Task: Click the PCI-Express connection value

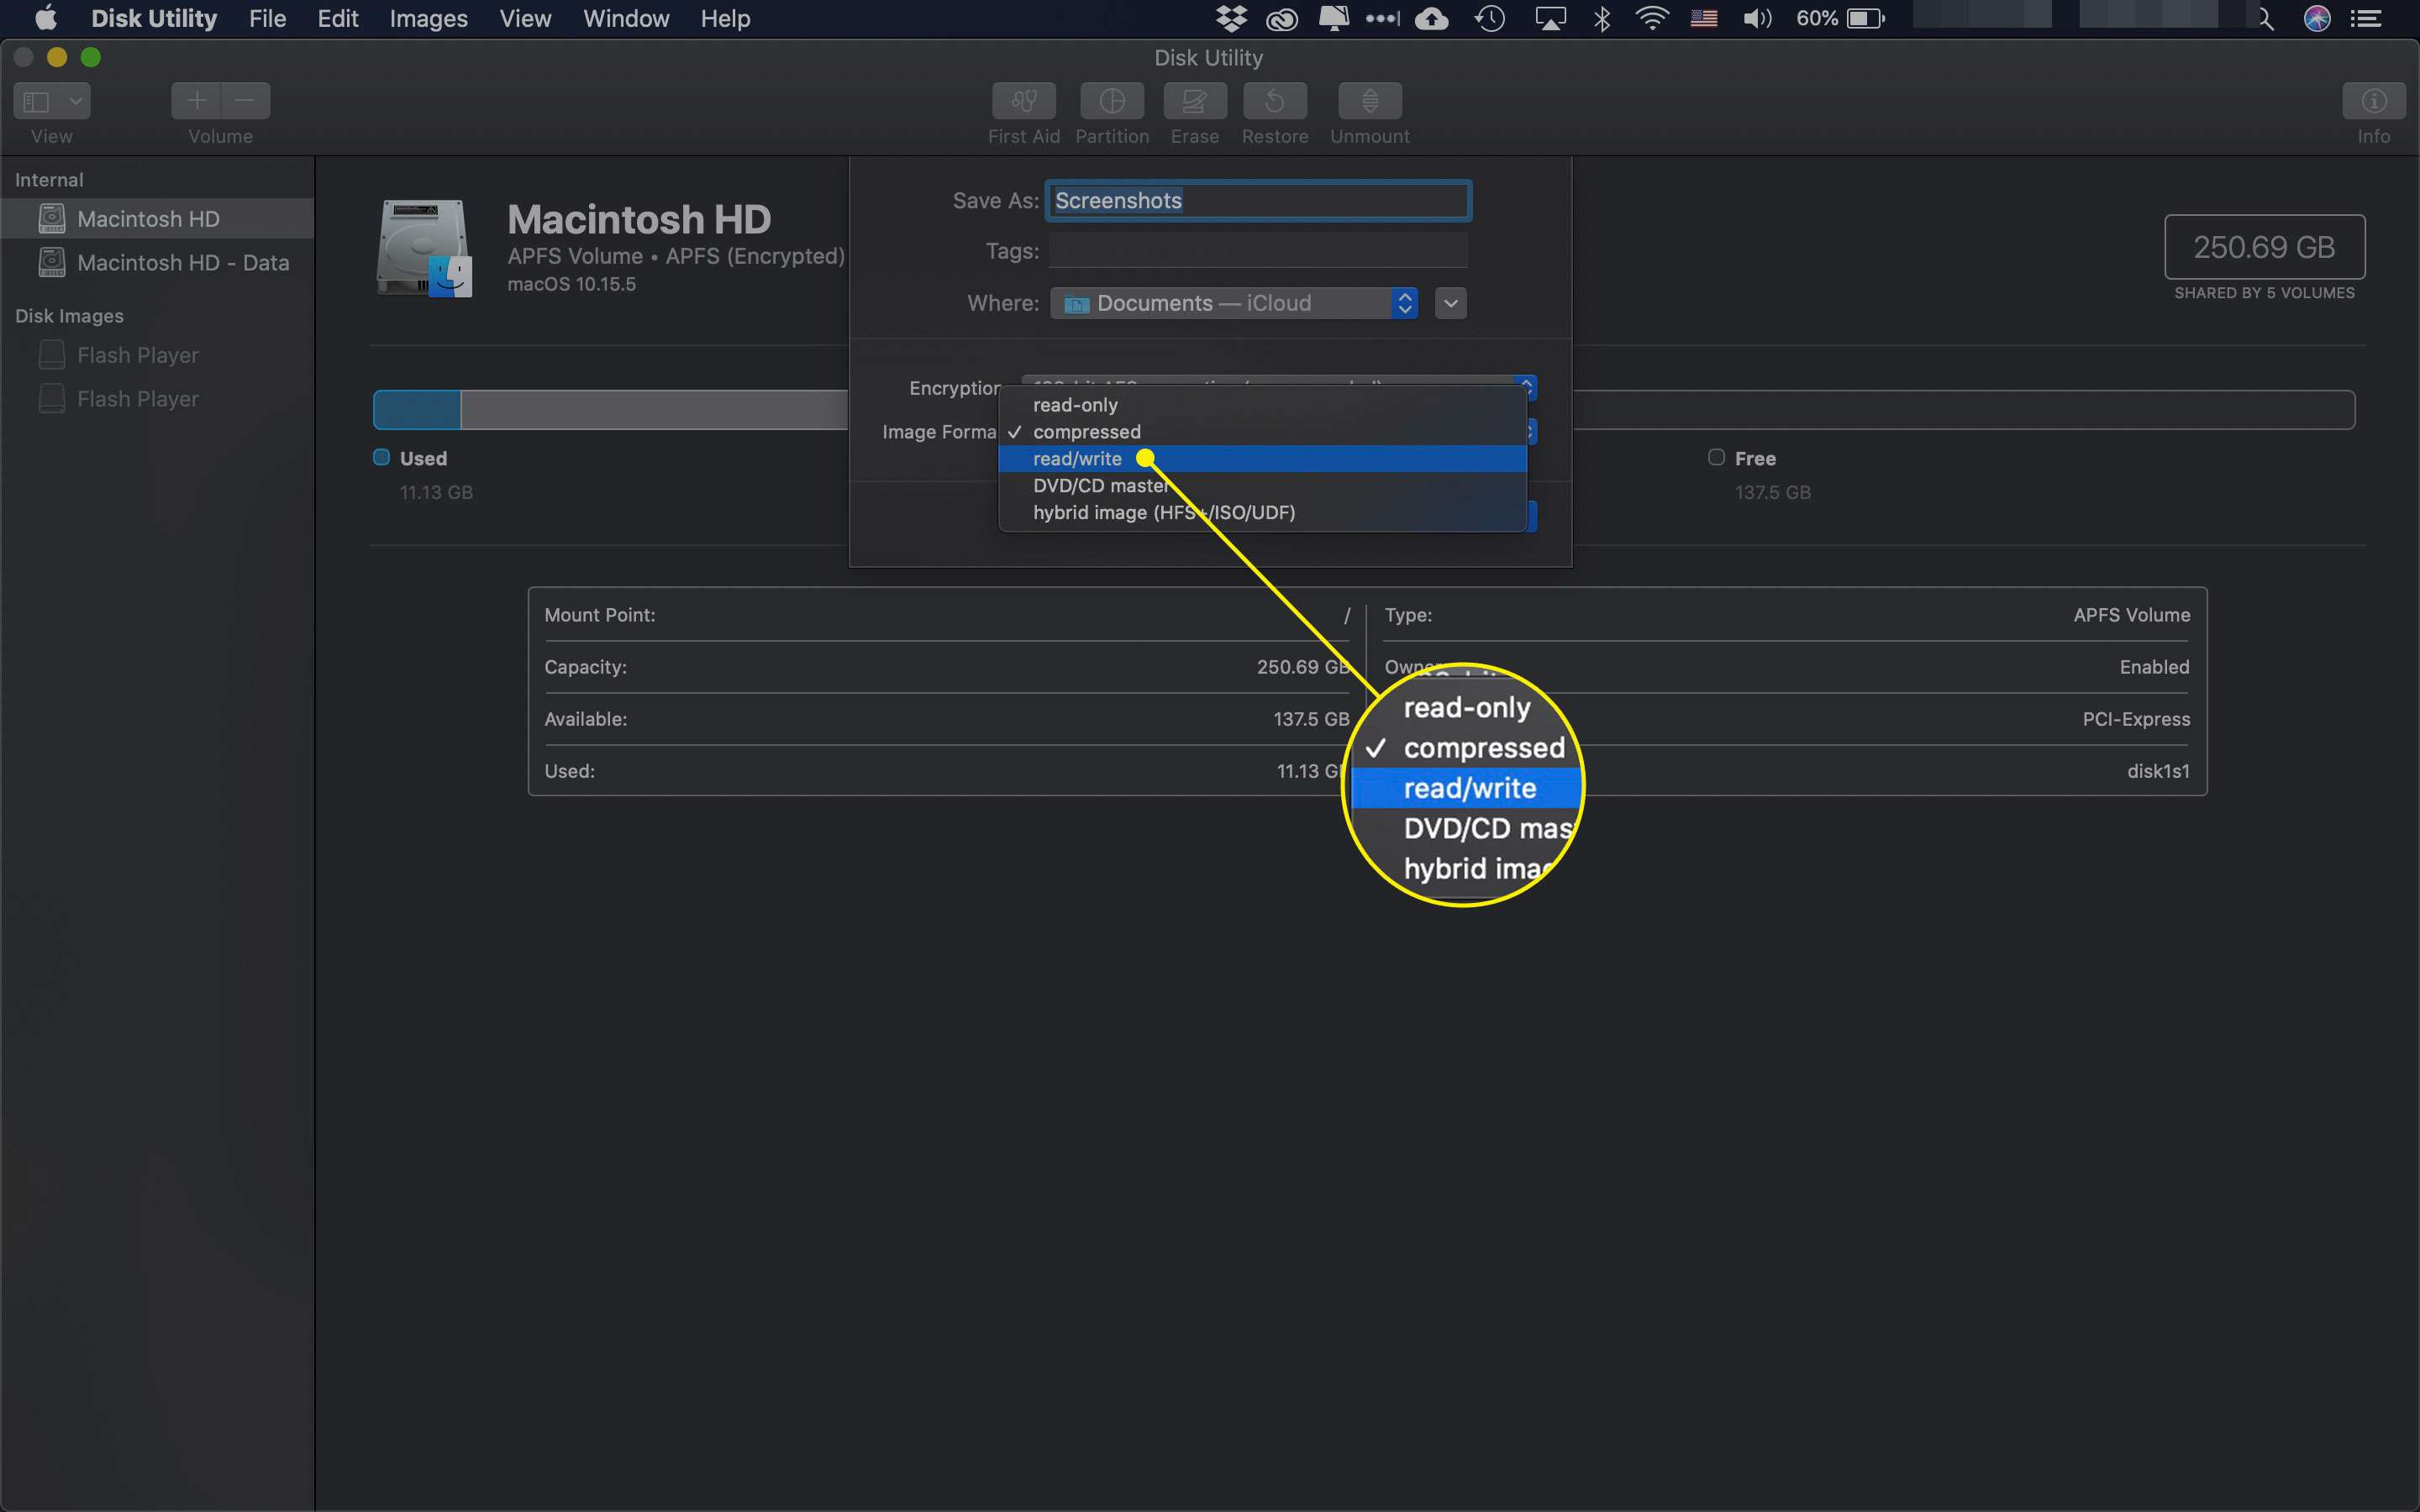Action: [2136, 719]
